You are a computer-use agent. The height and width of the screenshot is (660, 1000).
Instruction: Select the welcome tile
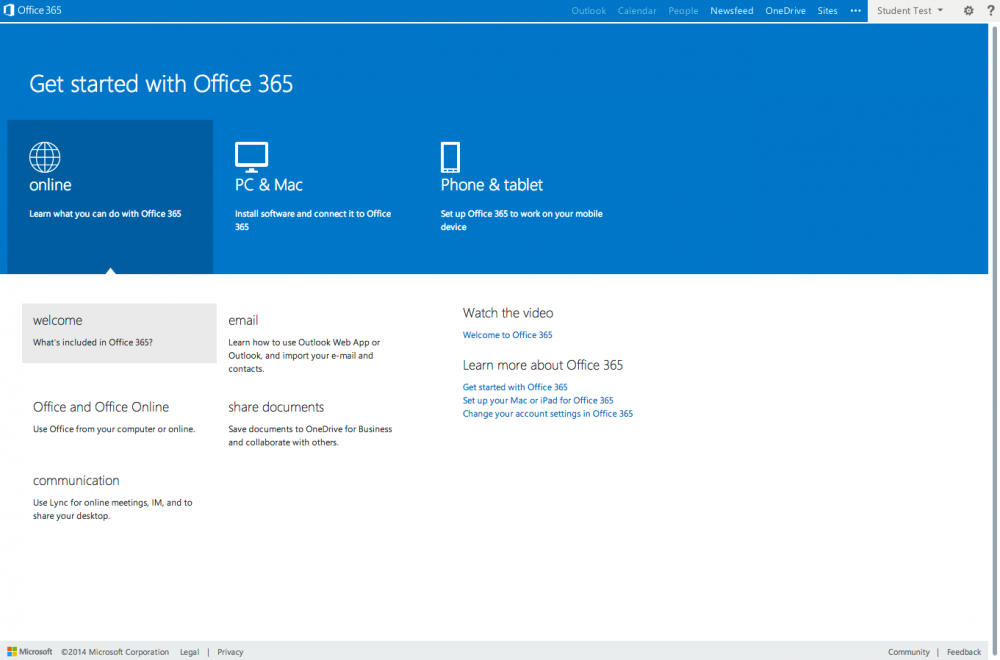click(119, 332)
